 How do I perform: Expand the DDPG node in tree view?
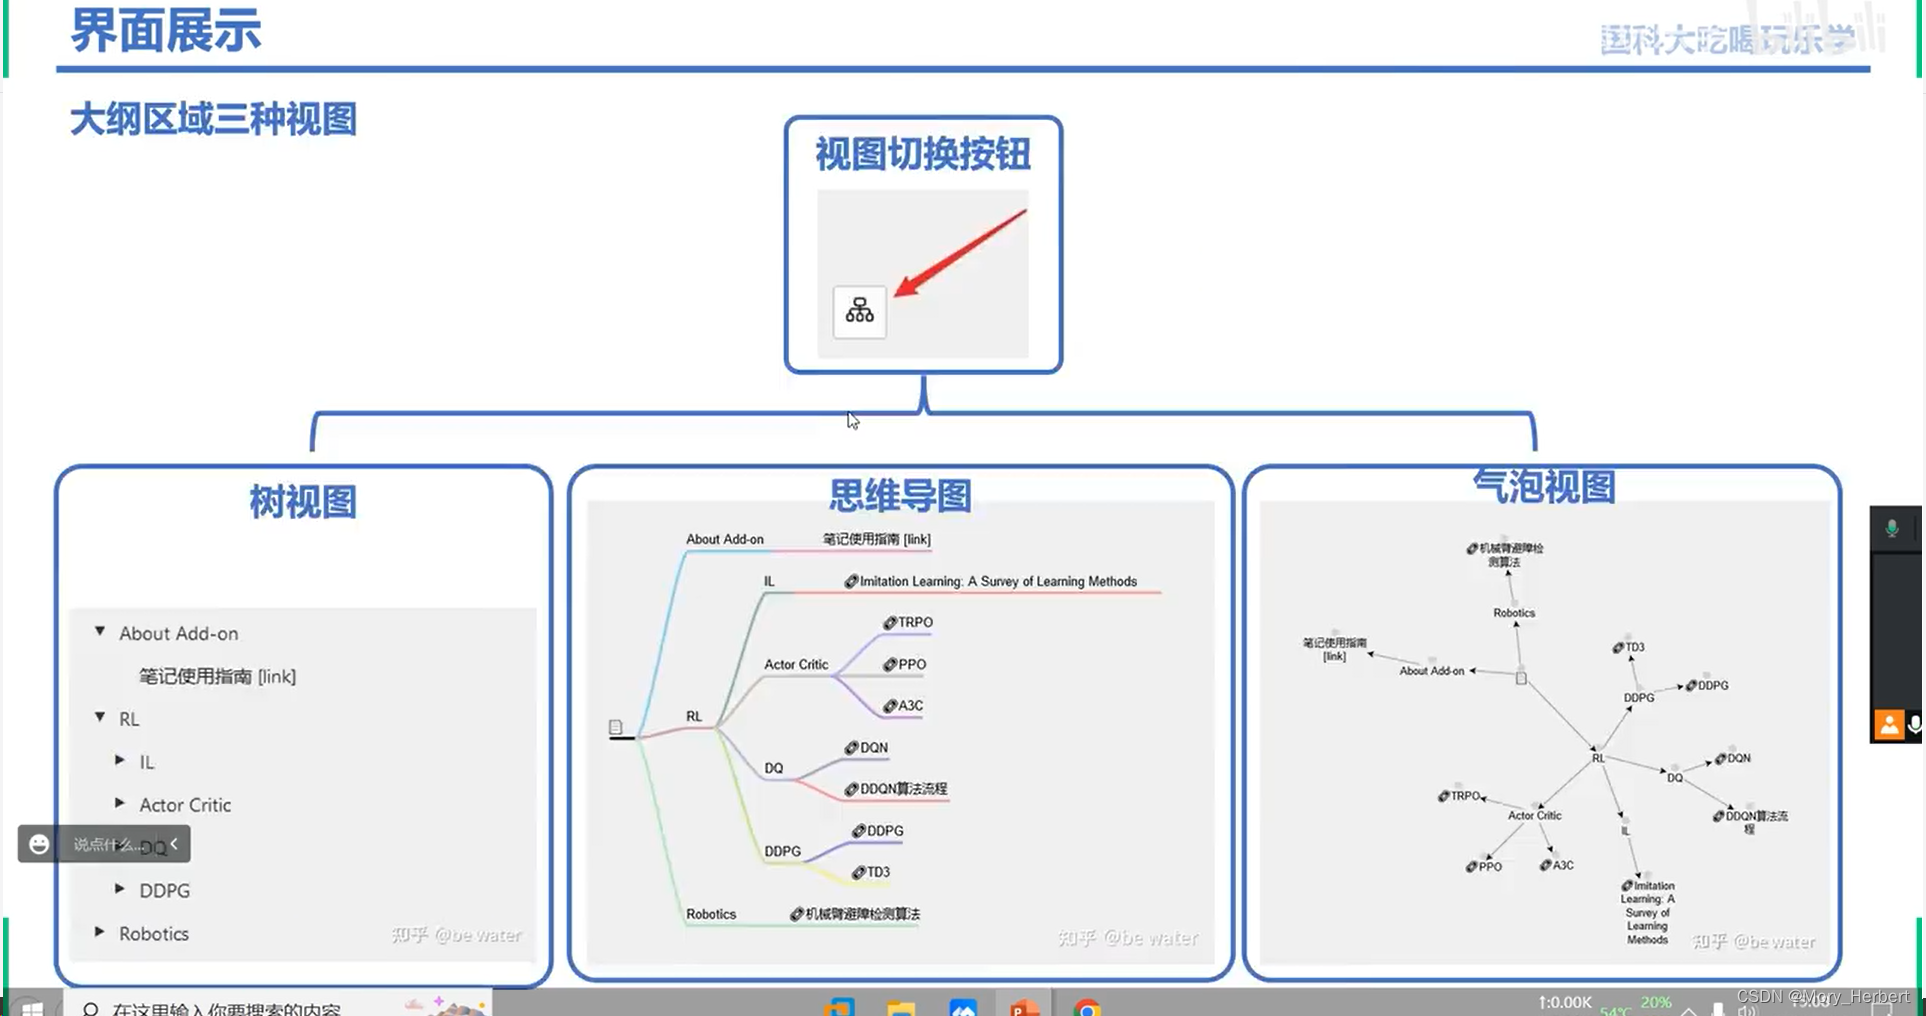point(120,888)
